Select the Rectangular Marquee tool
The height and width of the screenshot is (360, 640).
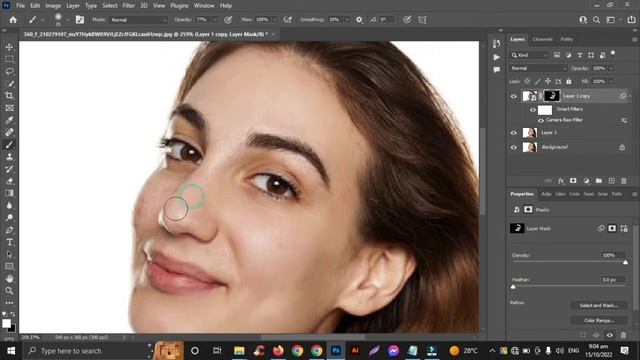pos(9,59)
